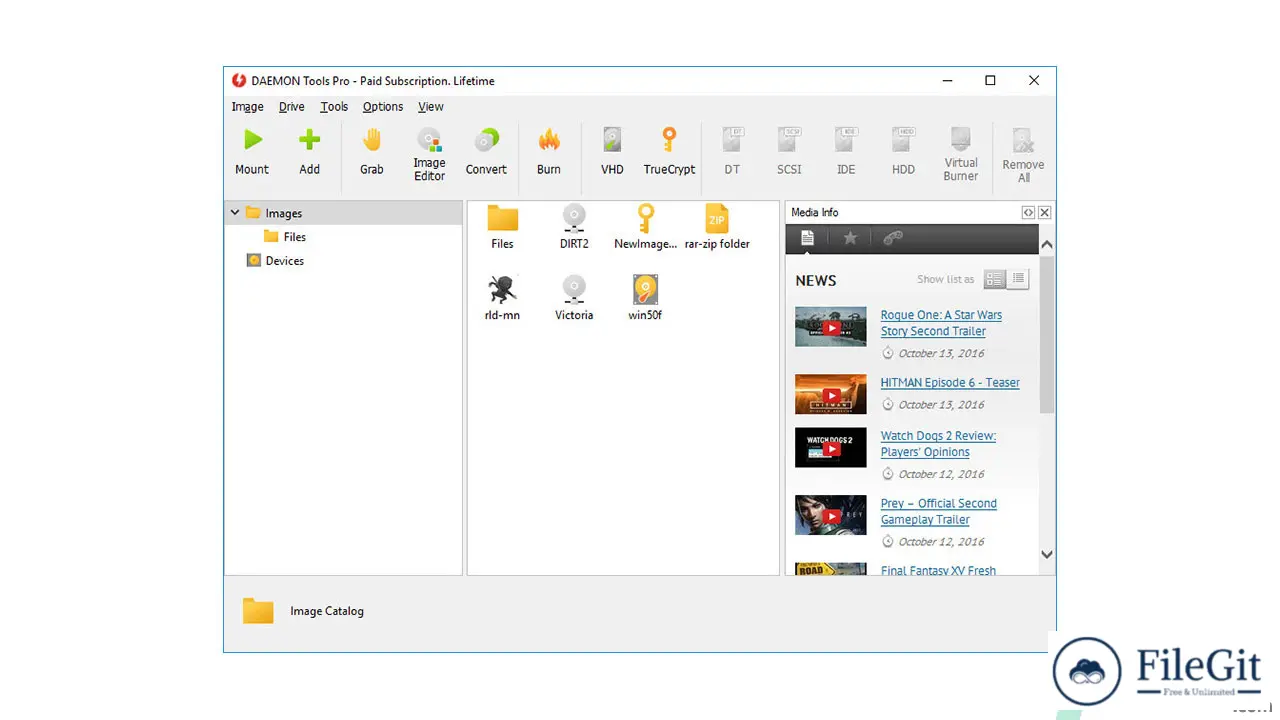Switch news to tile view
Screen dimensions: 1280x720
point(994,279)
